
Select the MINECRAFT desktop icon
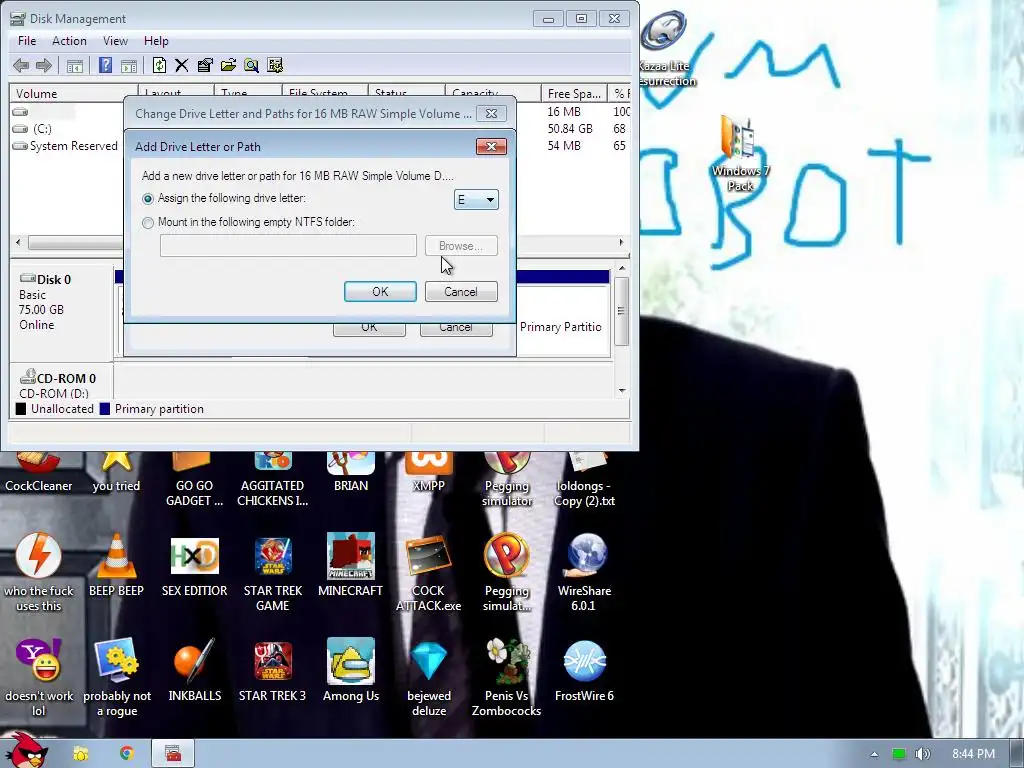pos(351,566)
